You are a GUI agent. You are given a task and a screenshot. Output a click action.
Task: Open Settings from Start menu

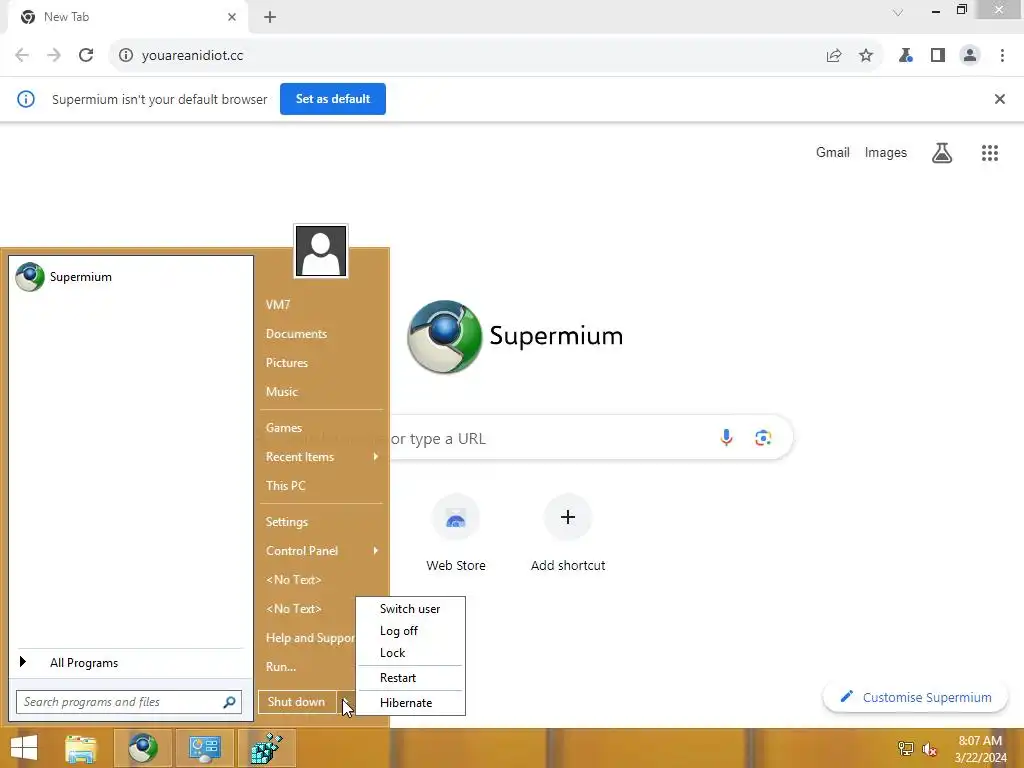(x=287, y=522)
